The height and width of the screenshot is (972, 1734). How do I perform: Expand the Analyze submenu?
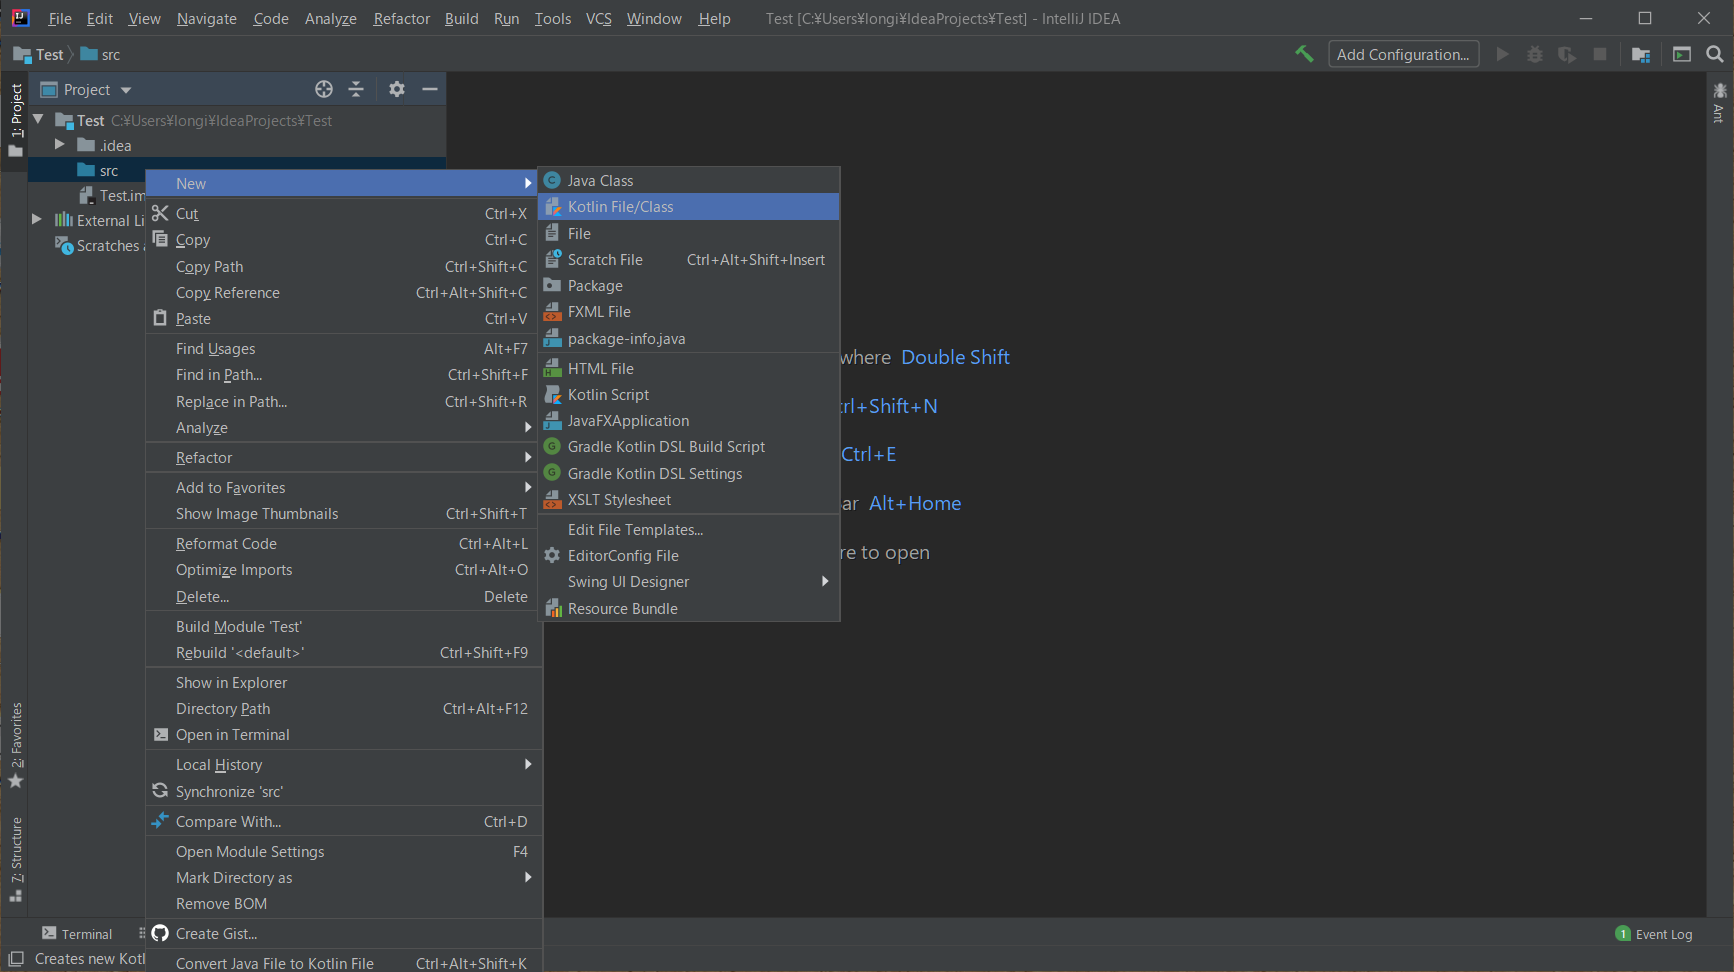[x=344, y=427]
